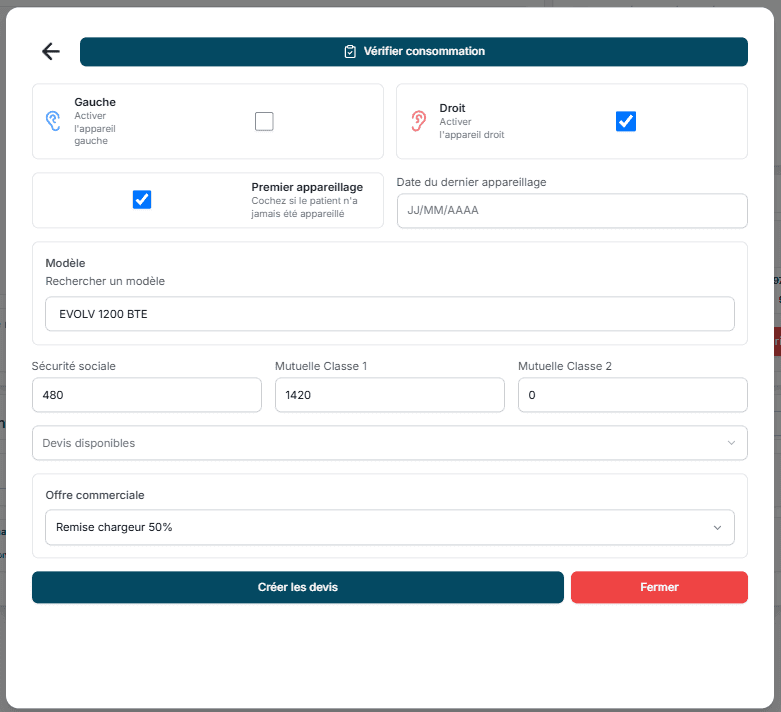Enable the Gauche hearing aid checkbox
Screen dimensions: 781x712
[x=264, y=121]
